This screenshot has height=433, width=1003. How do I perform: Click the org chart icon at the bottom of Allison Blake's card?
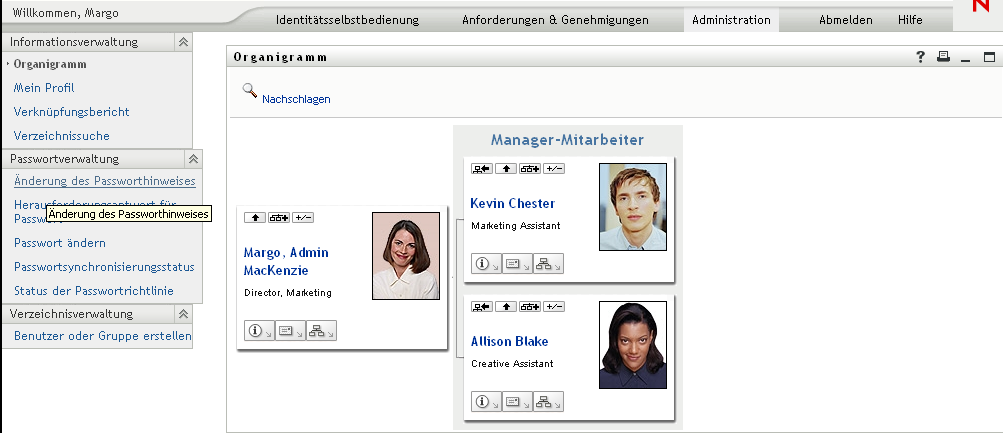pyautogui.click(x=548, y=402)
